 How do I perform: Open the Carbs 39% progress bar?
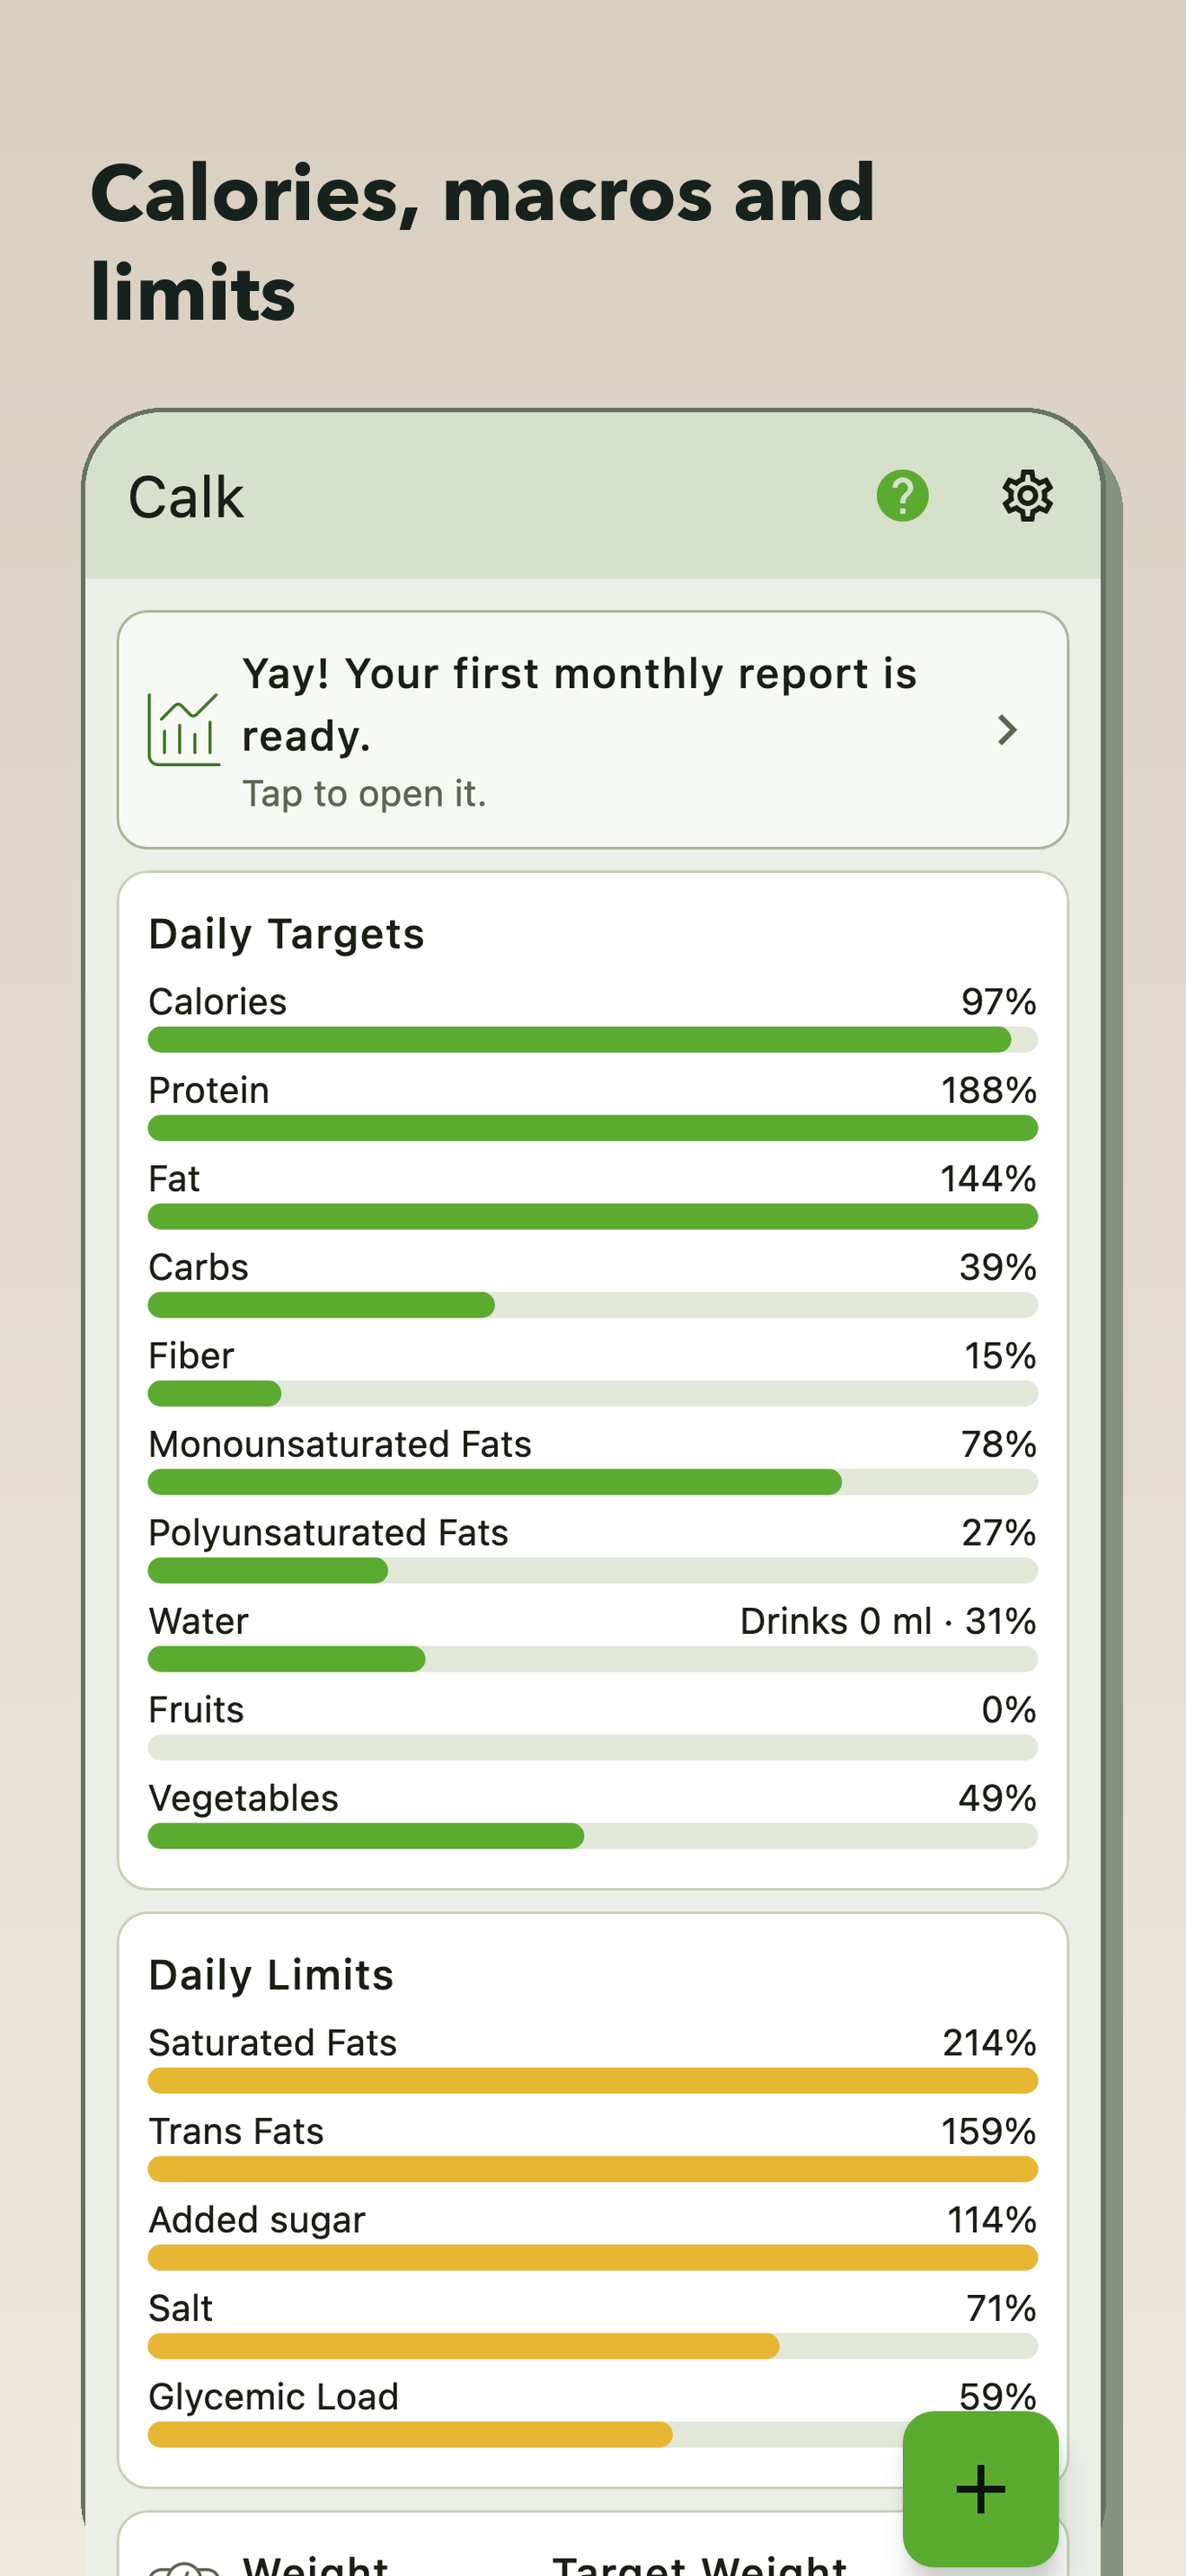pyautogui.click(x=593, y=1305)
